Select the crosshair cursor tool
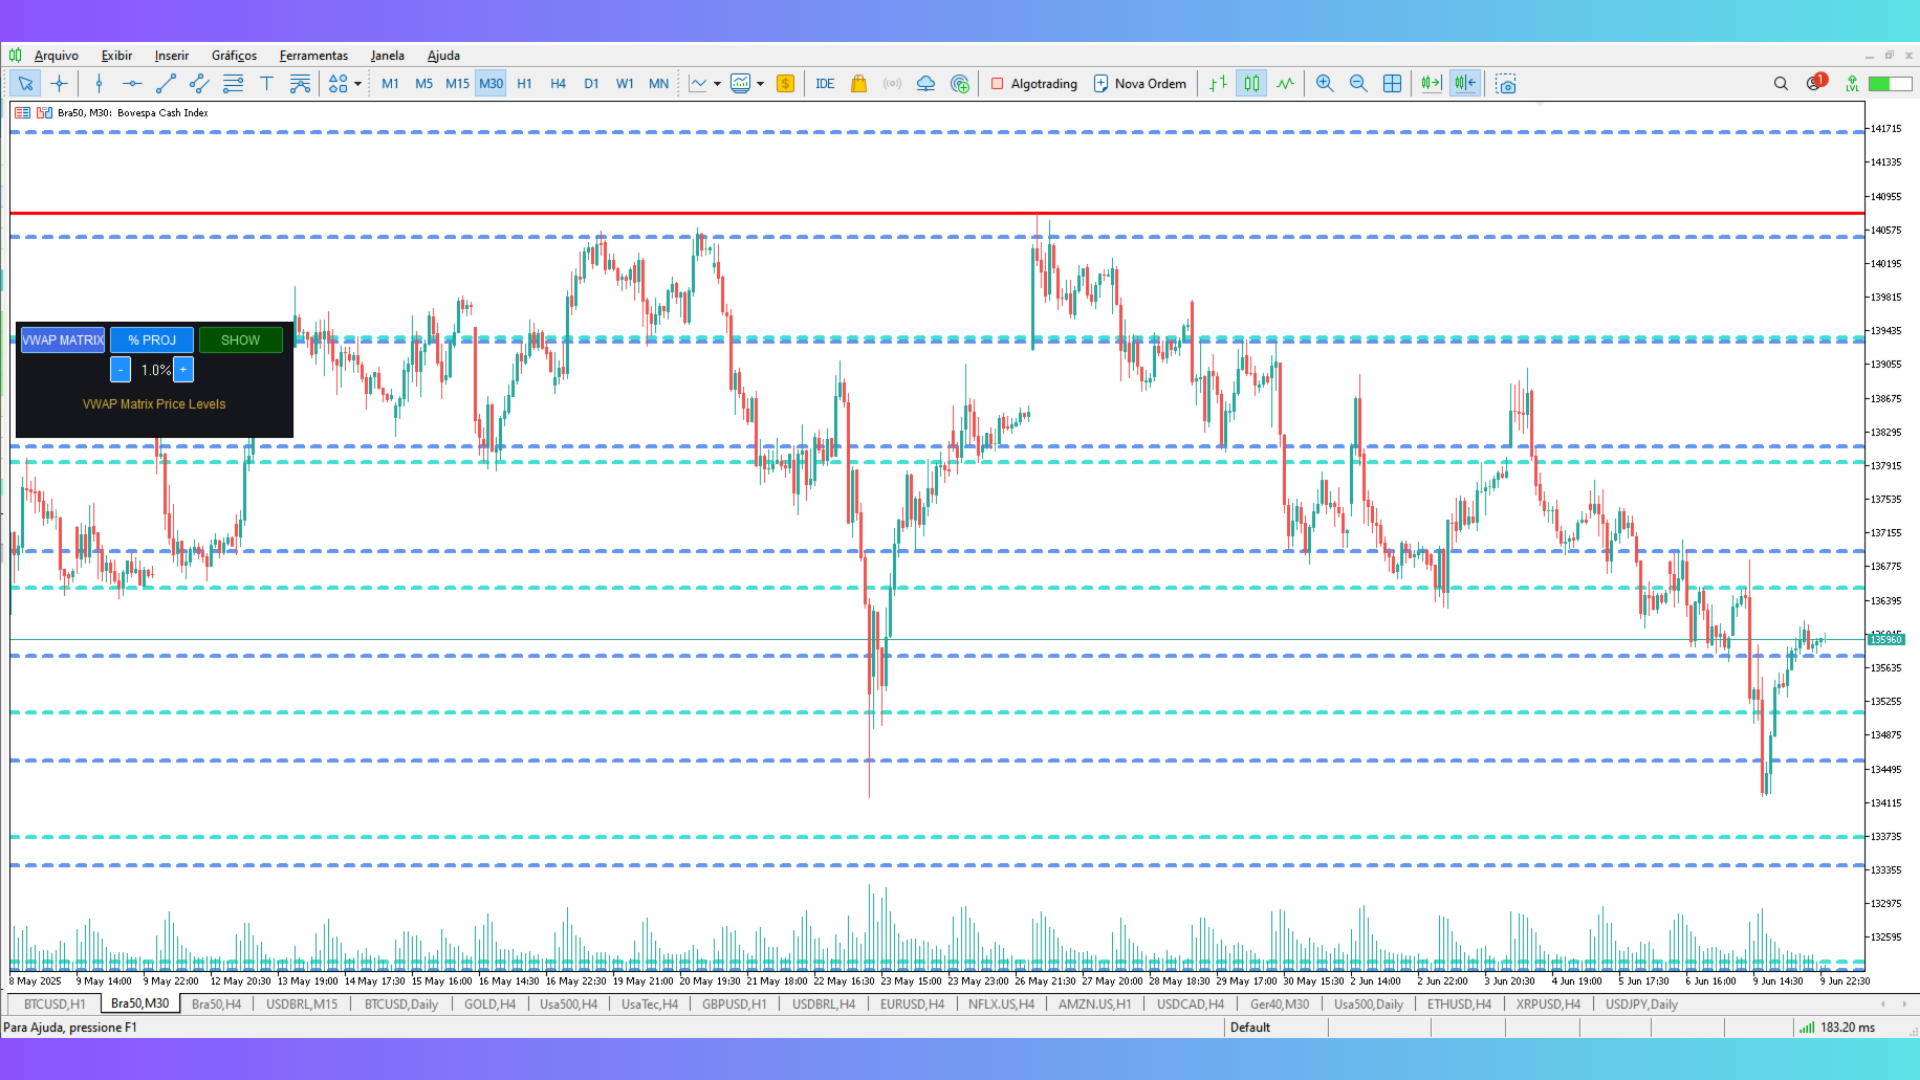The height and width of the screenshot is (1080, 1920). pyautogui.click(x=59, y=84)
